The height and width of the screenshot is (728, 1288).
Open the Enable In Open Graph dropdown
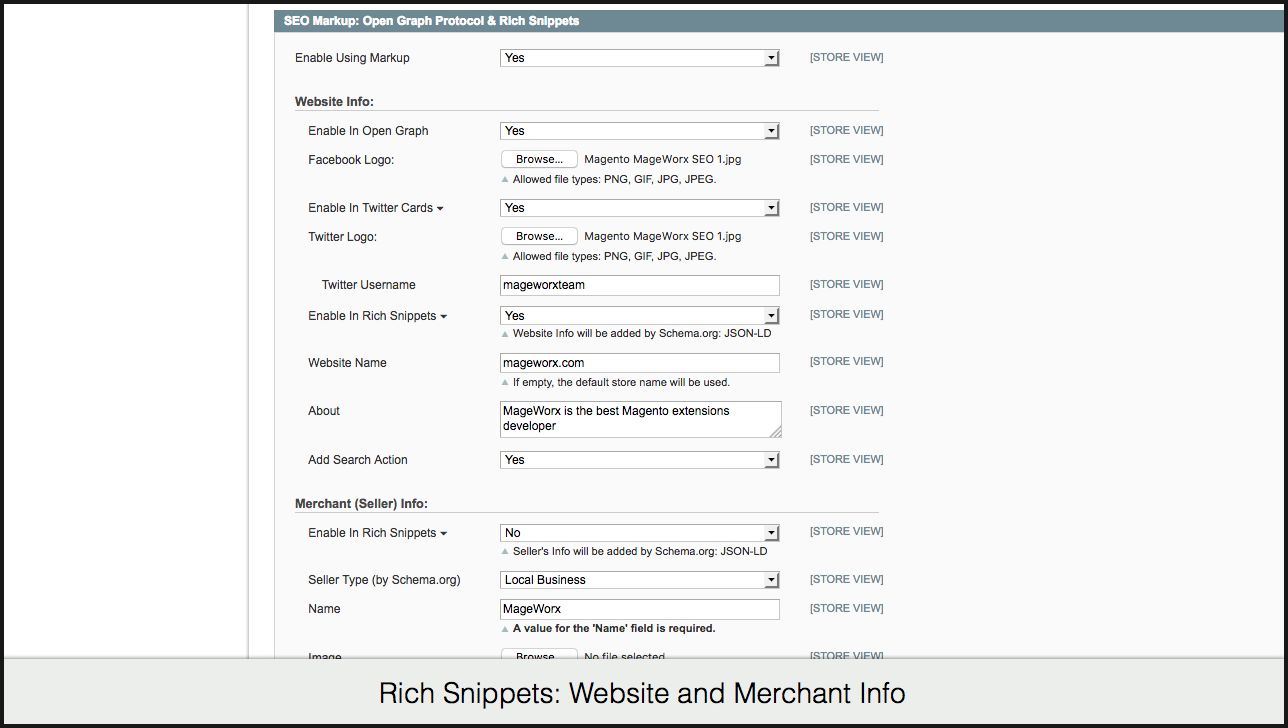click(639, 131)
